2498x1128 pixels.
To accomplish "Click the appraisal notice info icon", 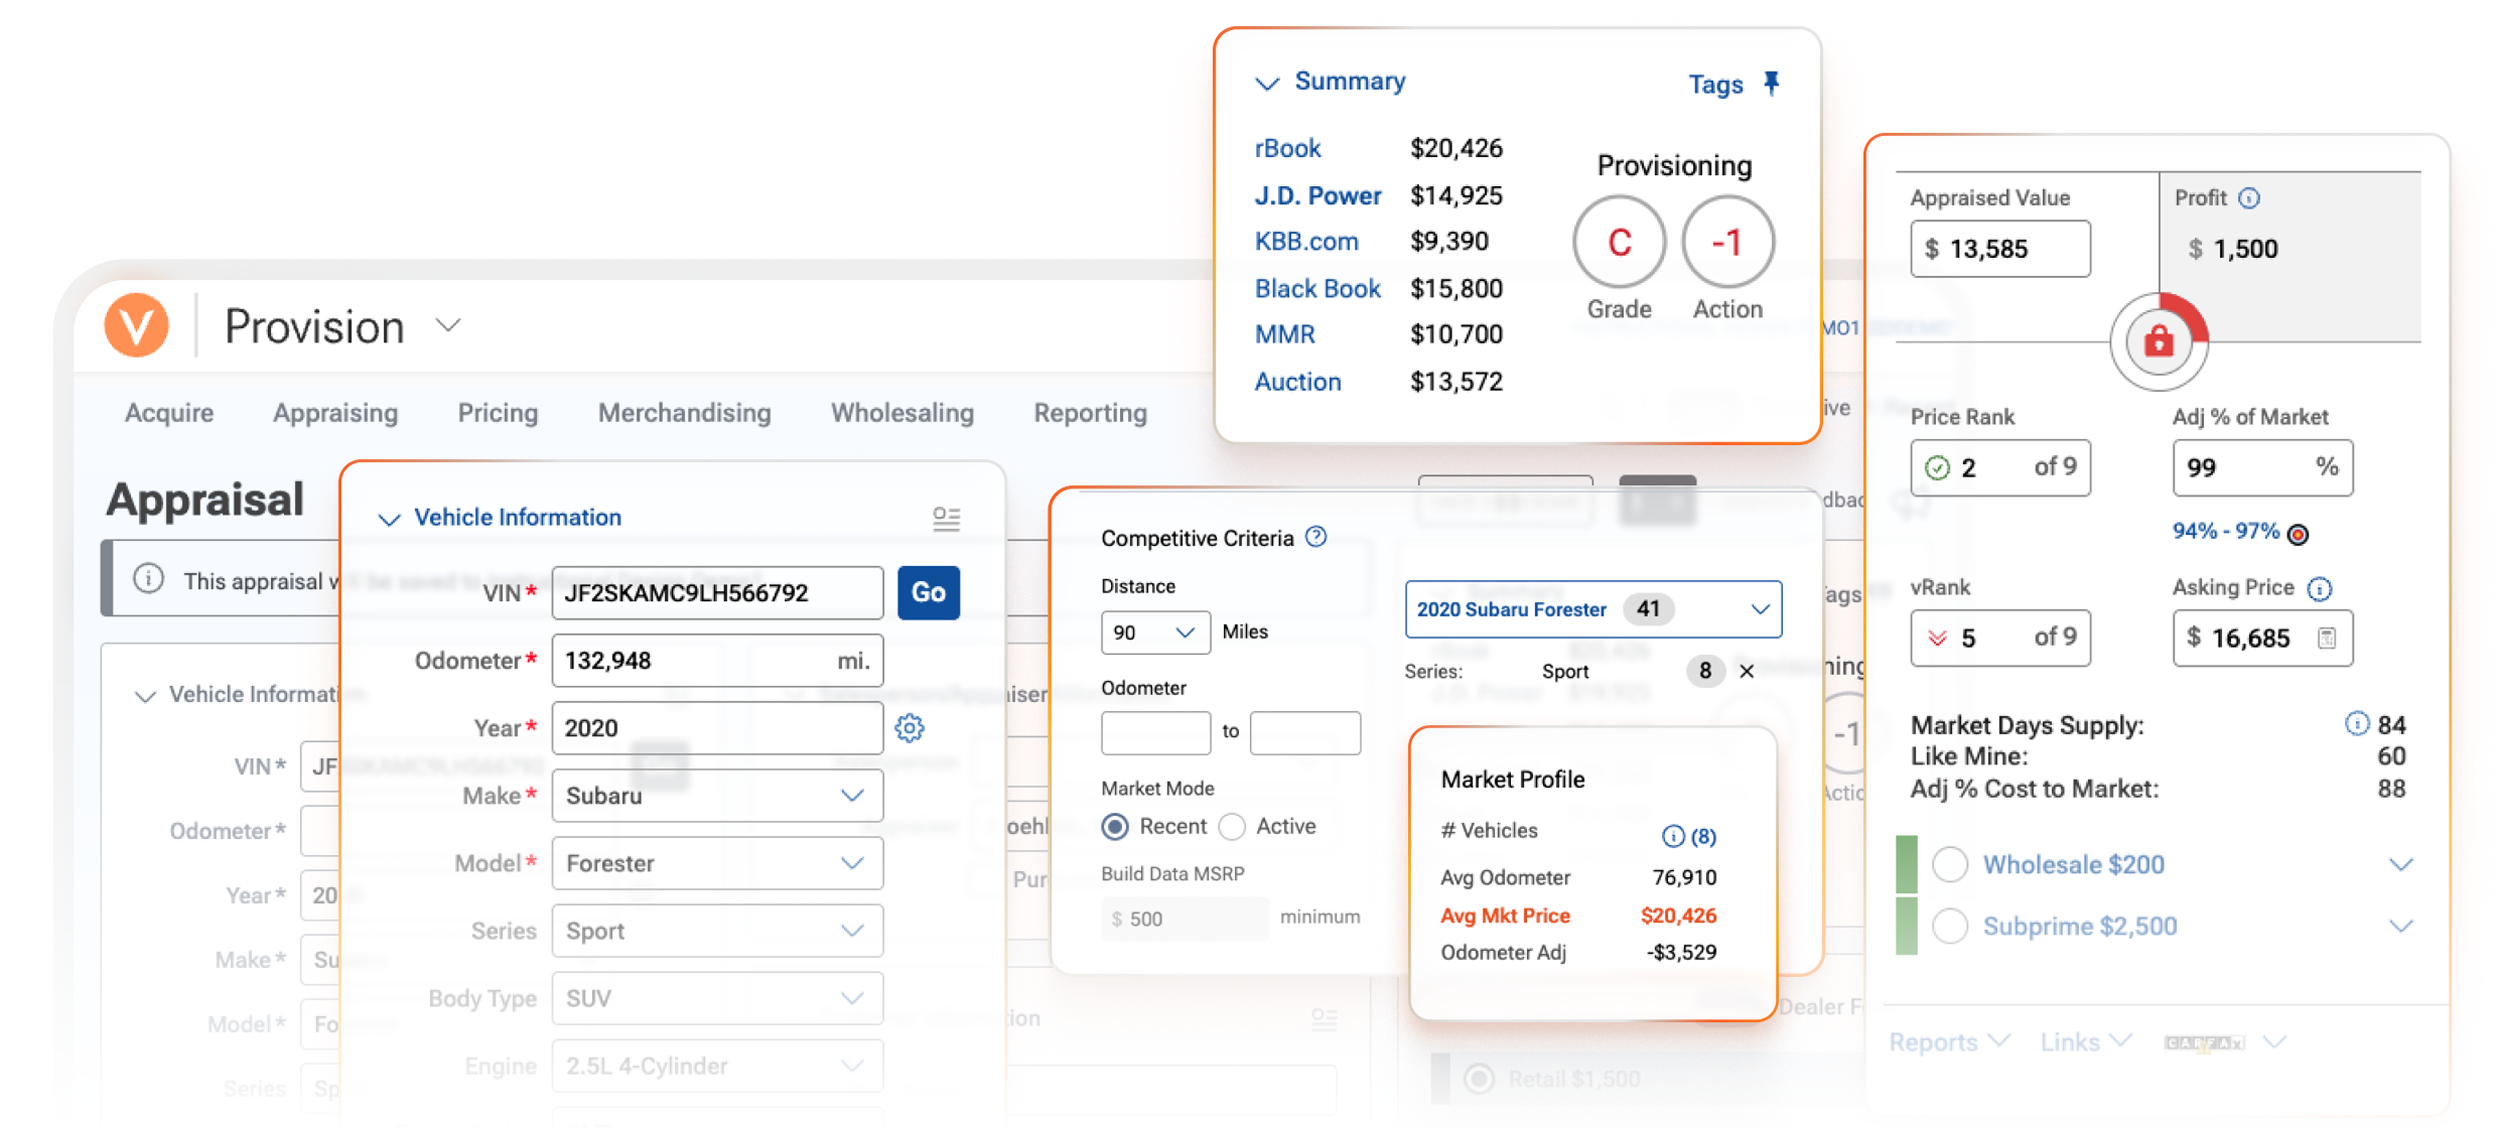I will [148, 579].
